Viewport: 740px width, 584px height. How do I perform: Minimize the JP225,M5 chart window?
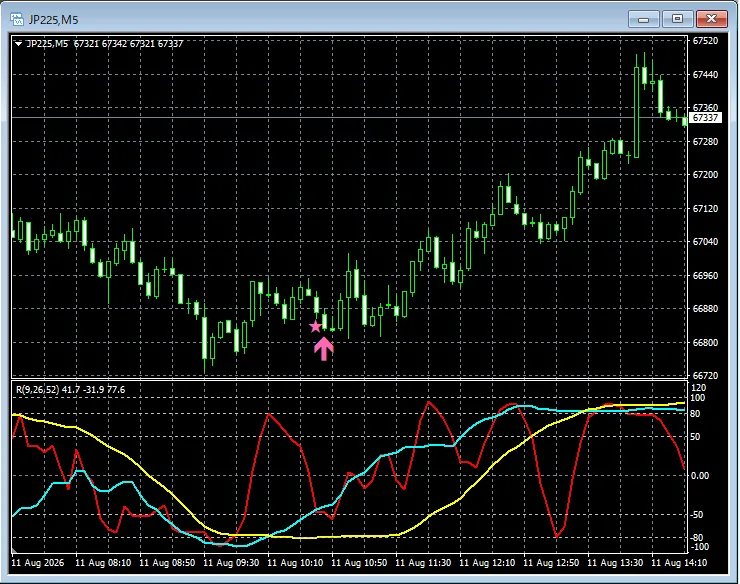(644, 19)
